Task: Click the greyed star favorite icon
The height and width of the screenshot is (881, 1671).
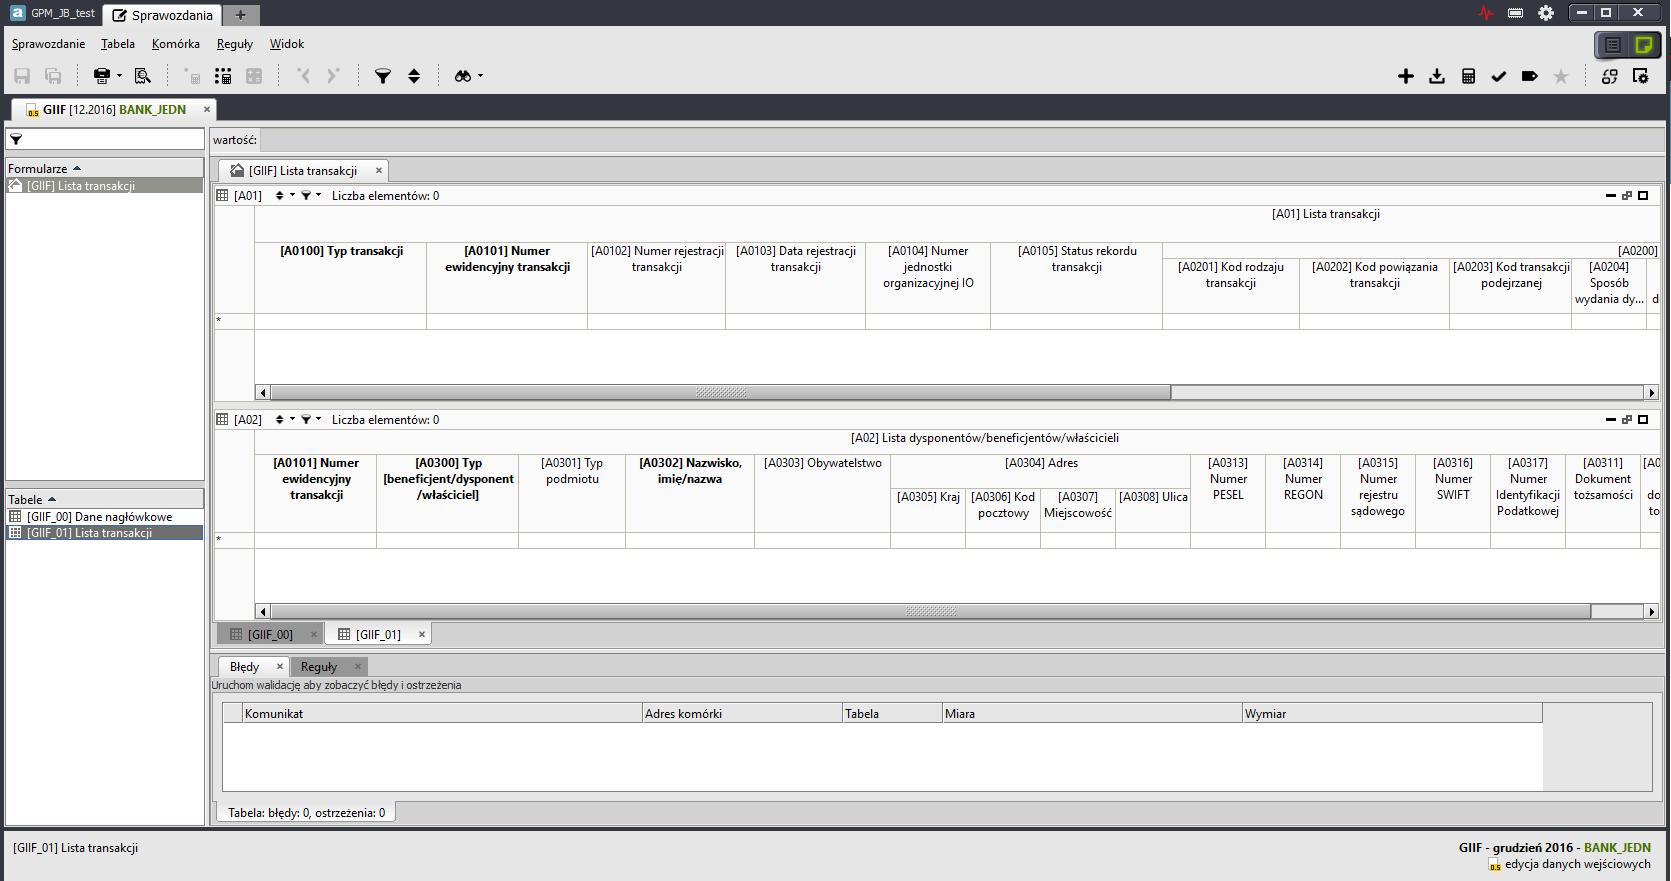Action: (x=1561, y=76)
